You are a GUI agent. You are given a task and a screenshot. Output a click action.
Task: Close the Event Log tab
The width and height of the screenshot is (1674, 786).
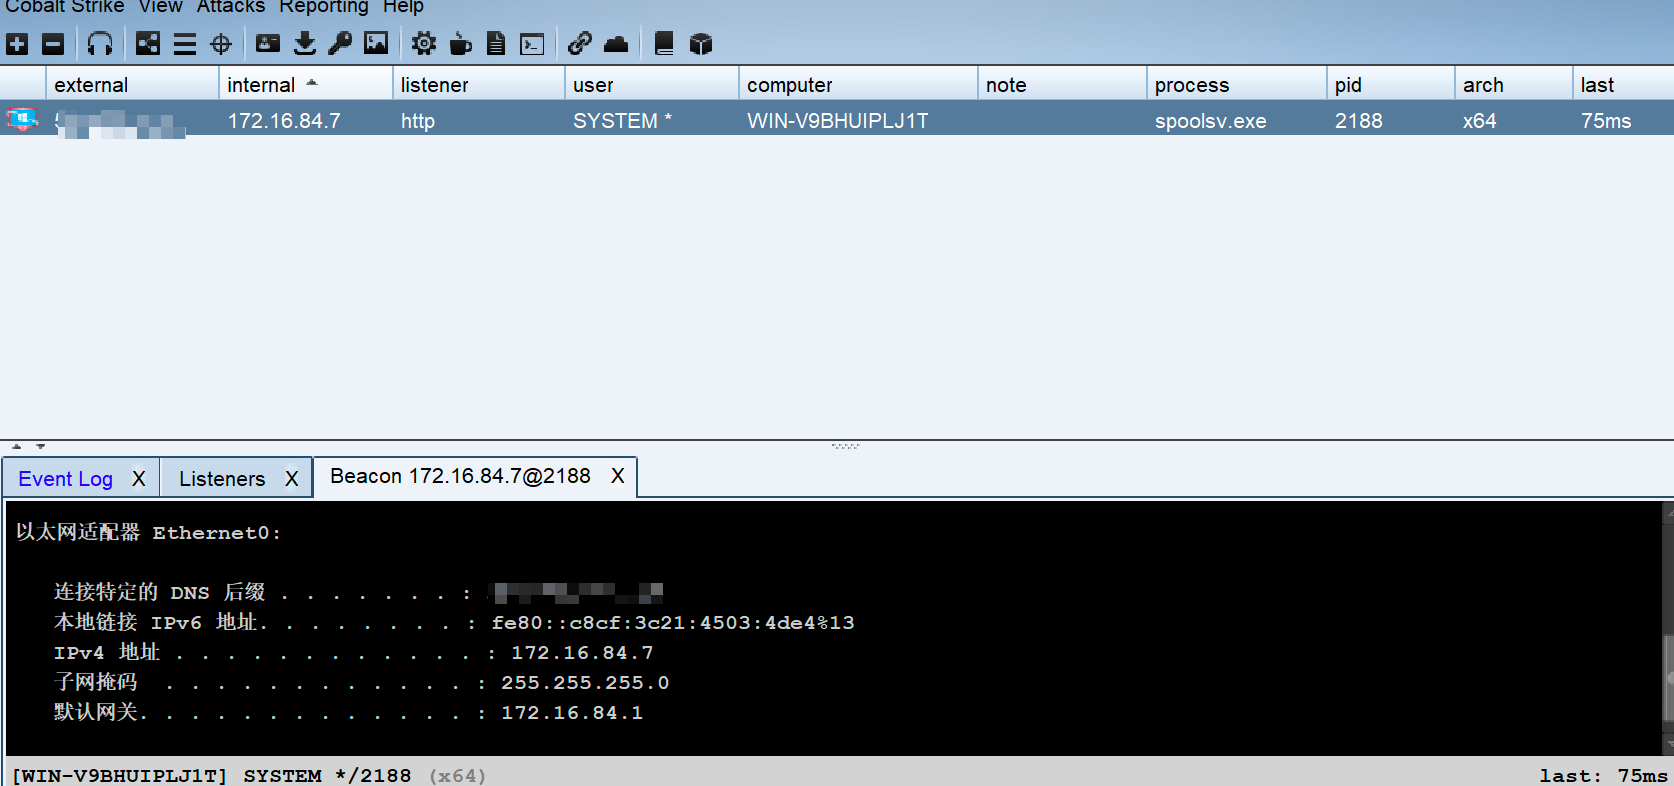[x=139, y=479]
